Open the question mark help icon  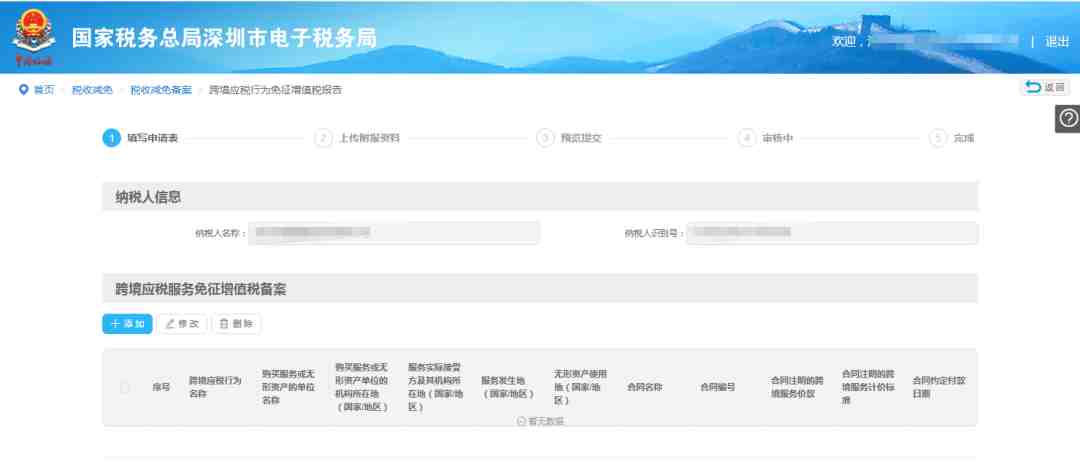(1068, 118)
